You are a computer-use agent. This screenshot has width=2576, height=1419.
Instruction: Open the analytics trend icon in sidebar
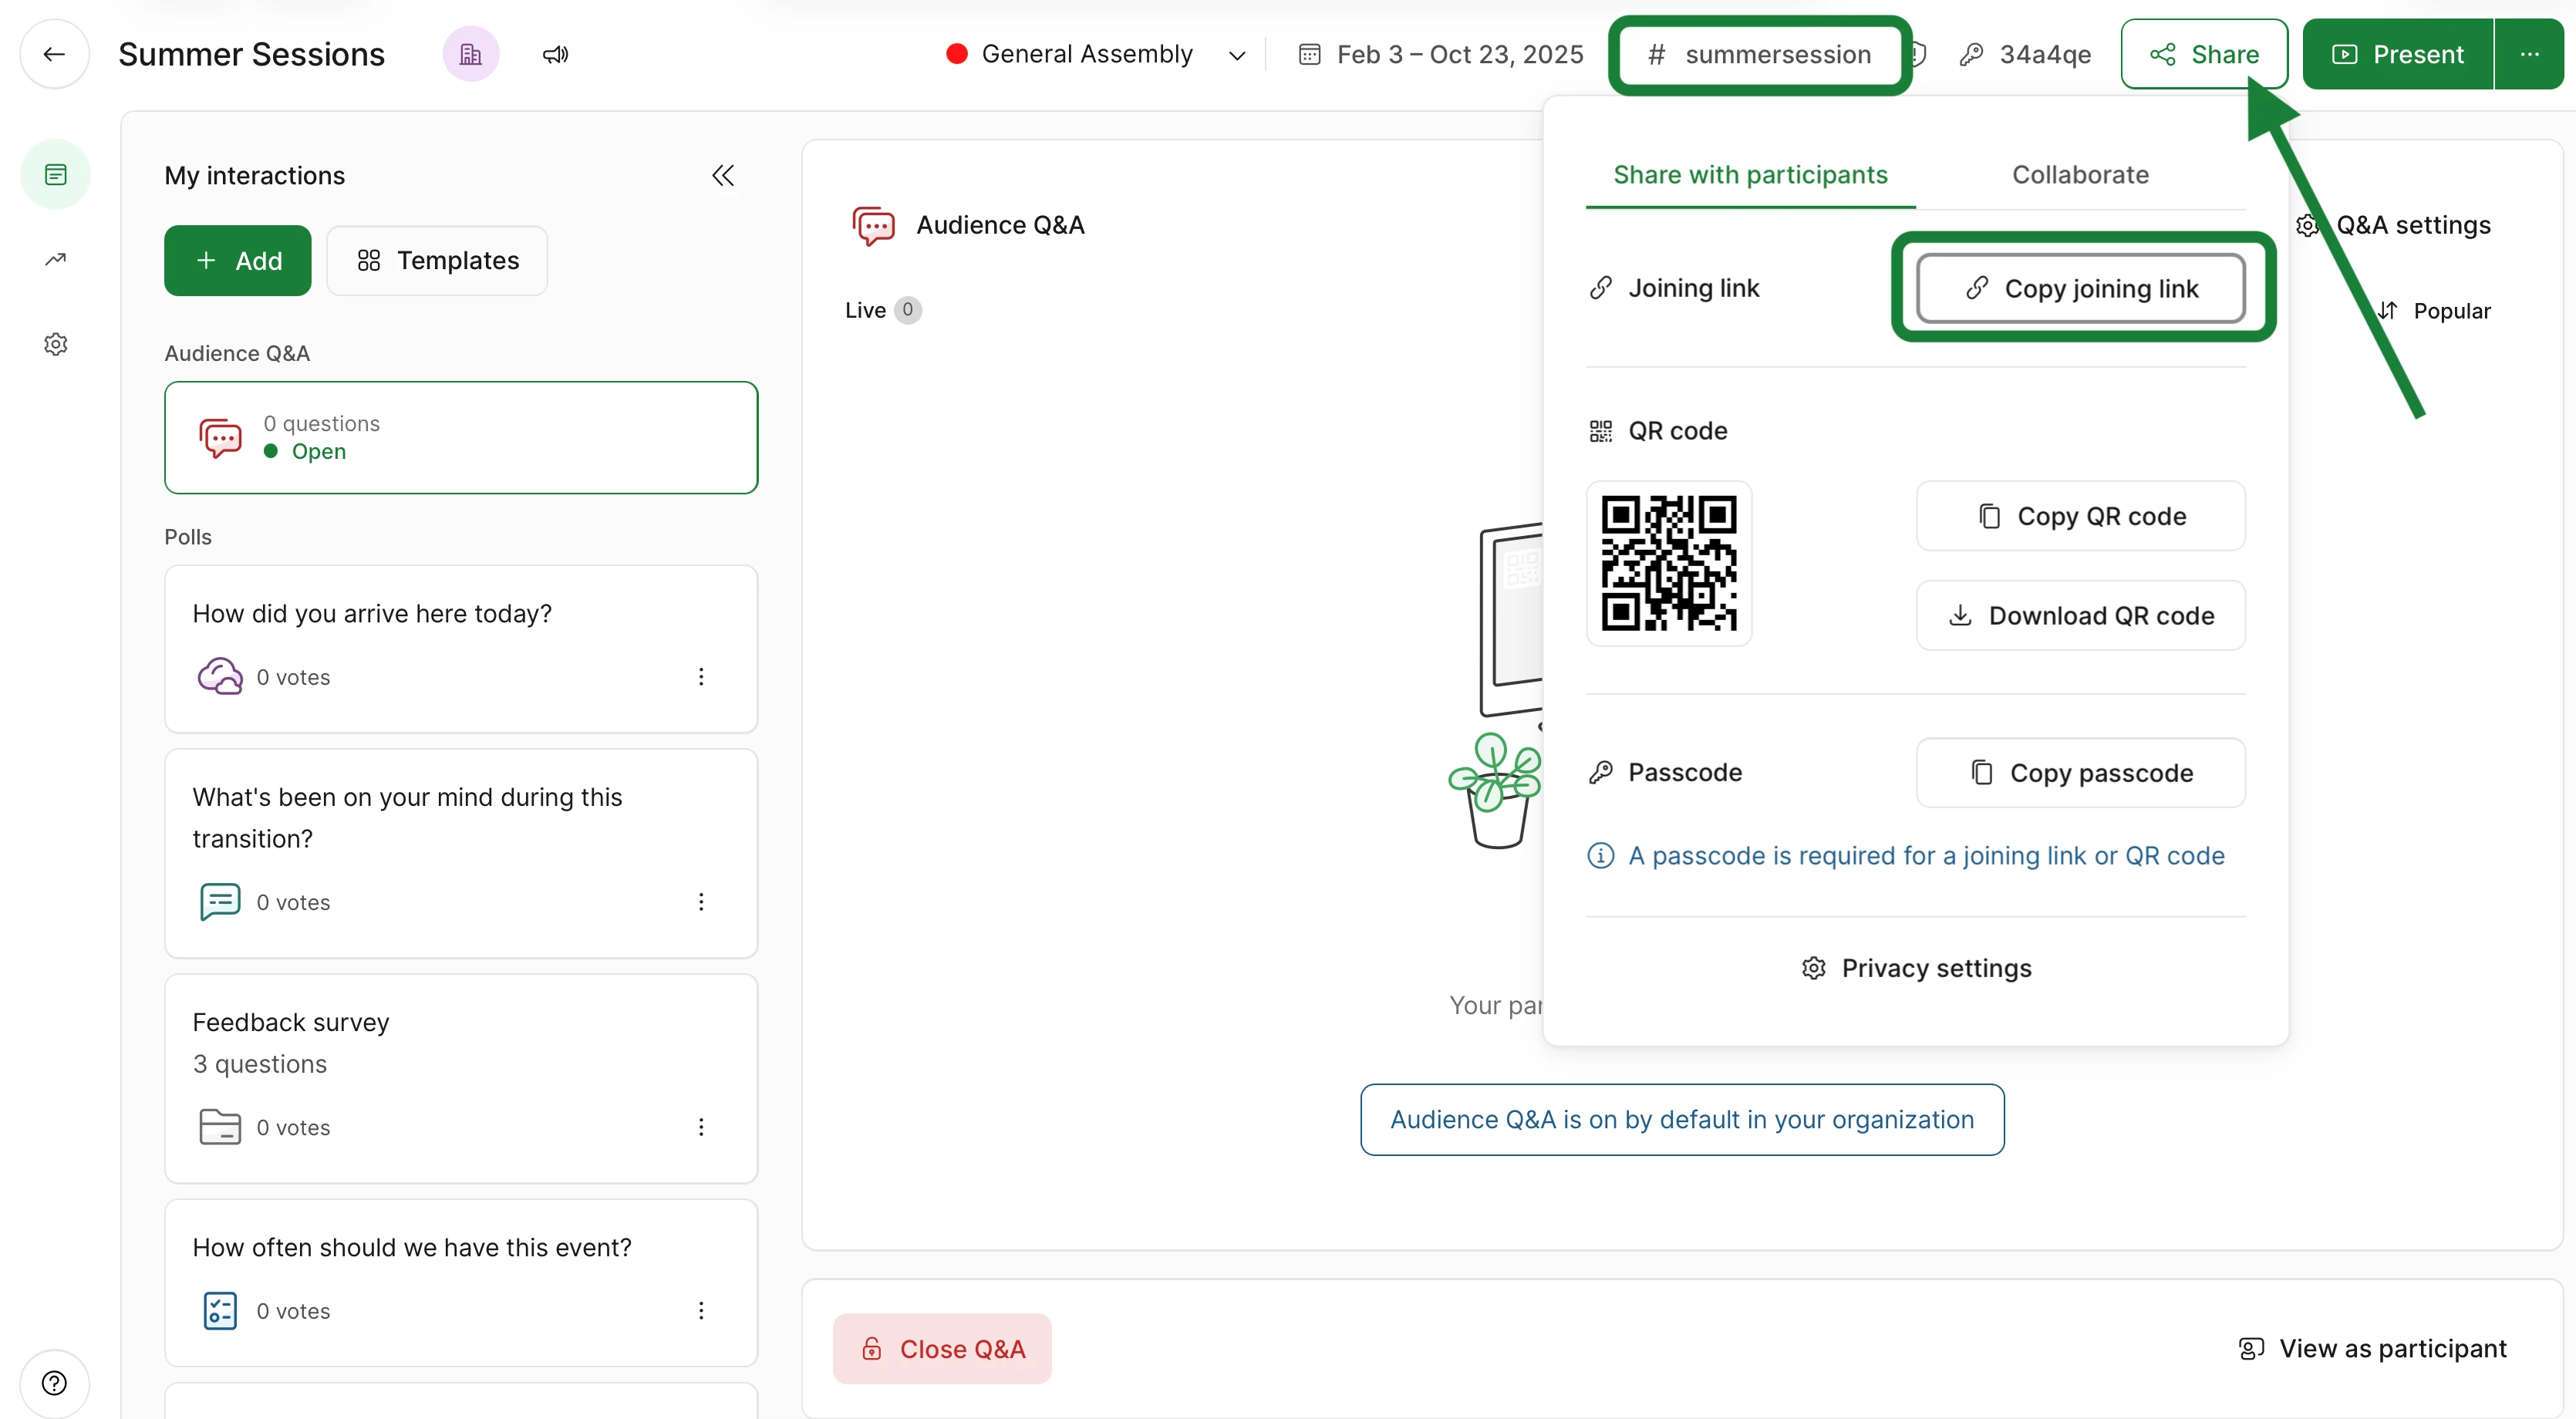tap(56, 260)
